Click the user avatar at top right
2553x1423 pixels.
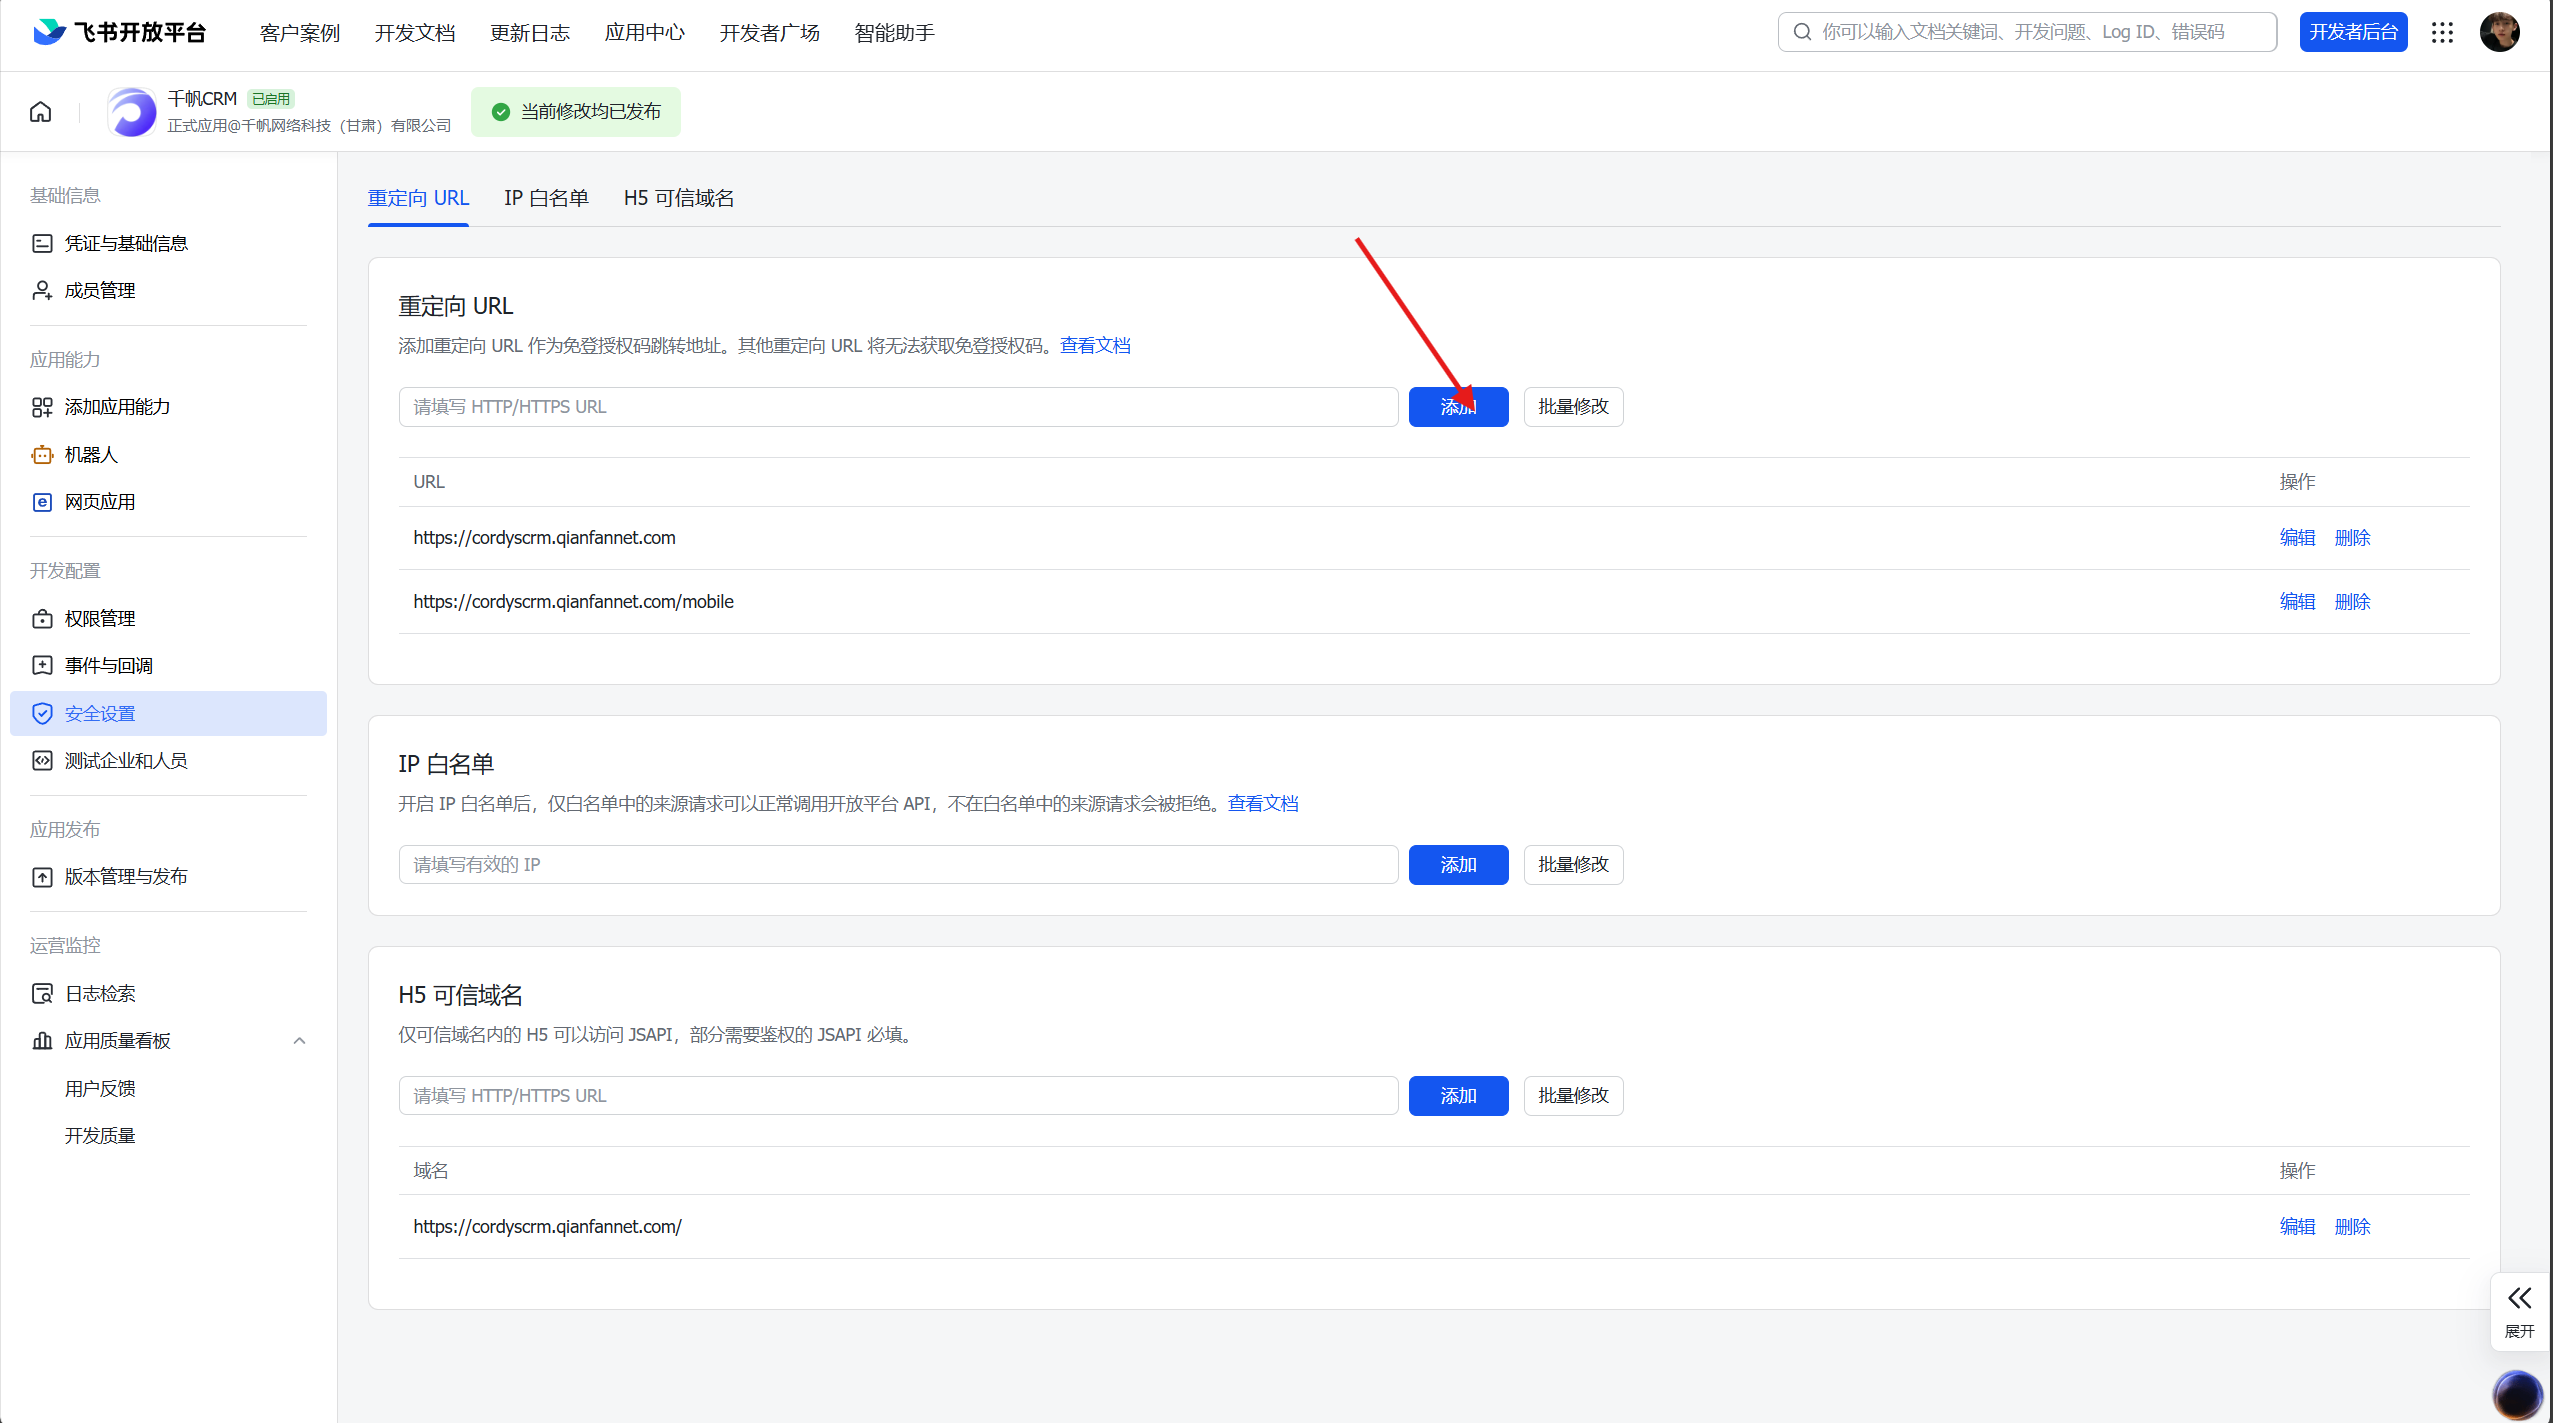(2499, 32)
